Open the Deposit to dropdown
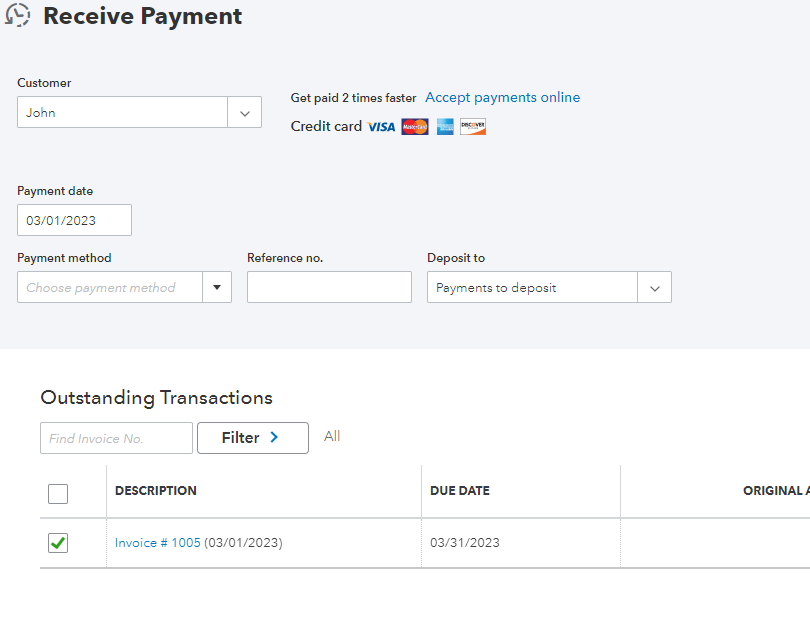Image resolution: width=810 pixels, height=627 pixels. 655,287
